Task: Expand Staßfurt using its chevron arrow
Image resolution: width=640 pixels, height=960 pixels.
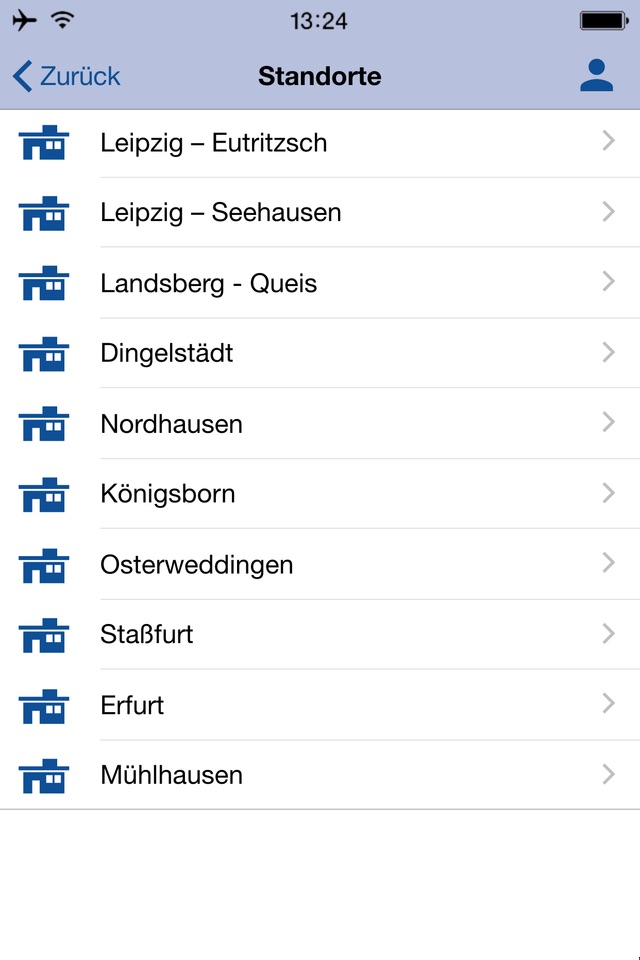Action: tap(608, 634)
